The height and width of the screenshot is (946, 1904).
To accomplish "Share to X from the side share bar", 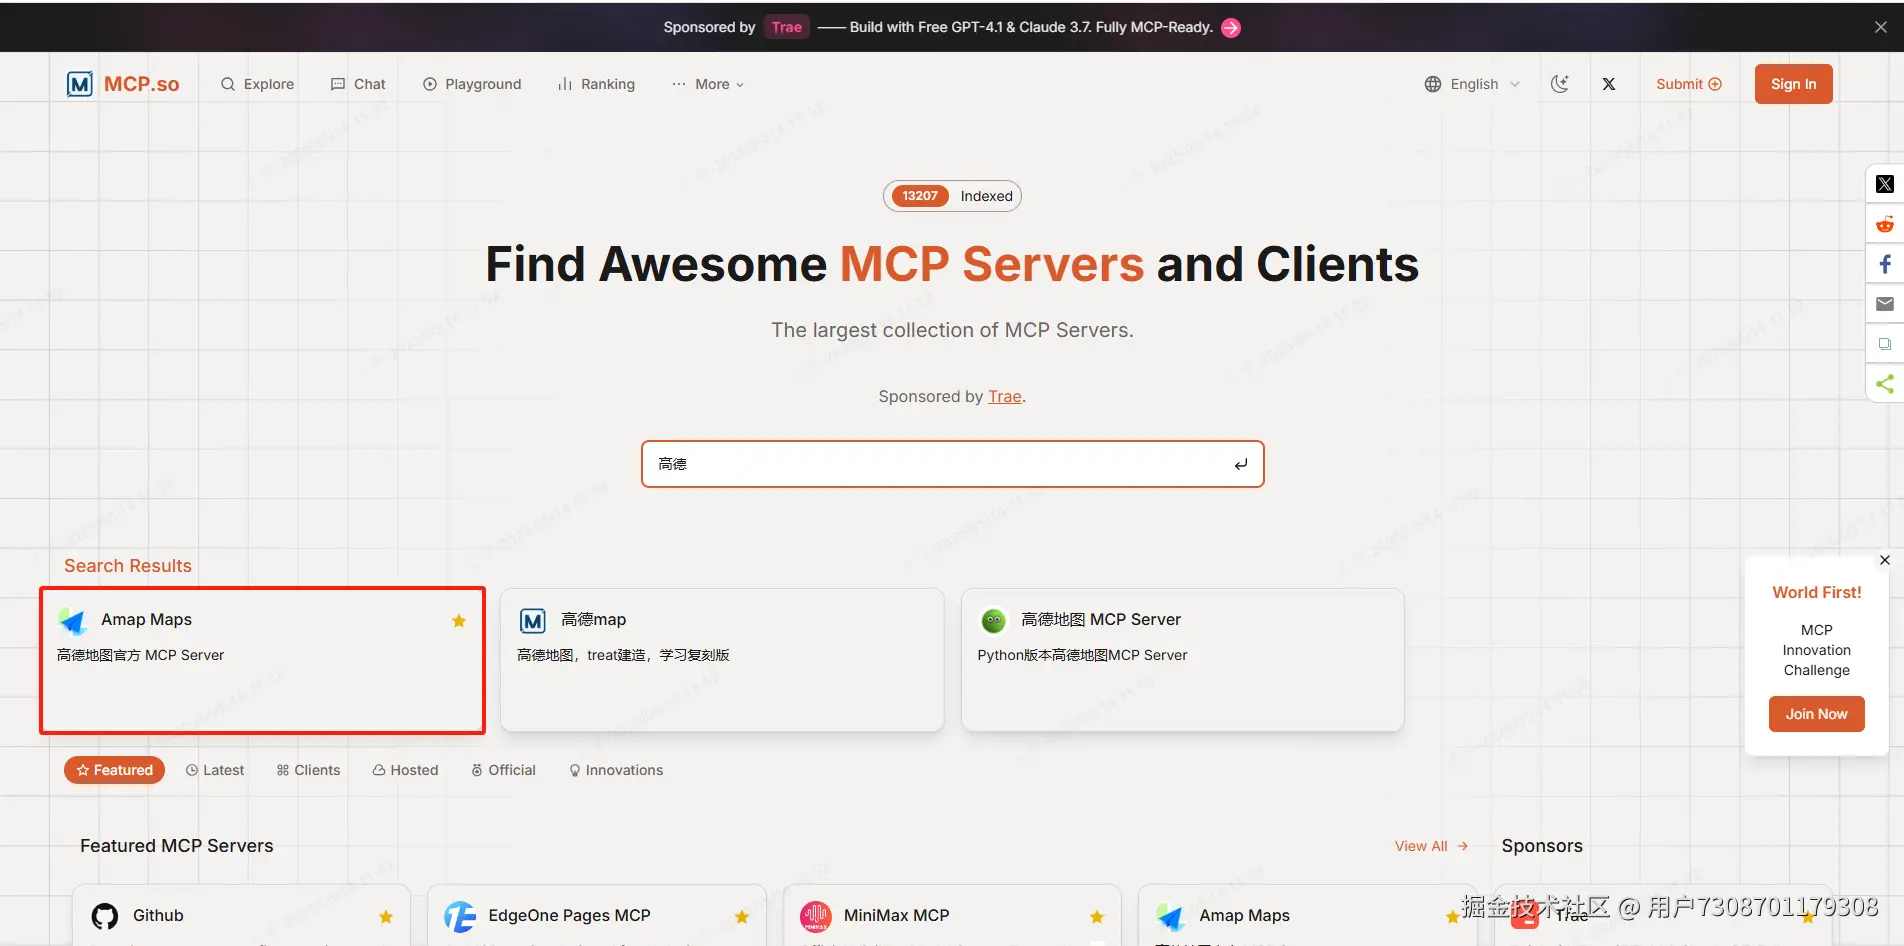I will pos(1885,184).
